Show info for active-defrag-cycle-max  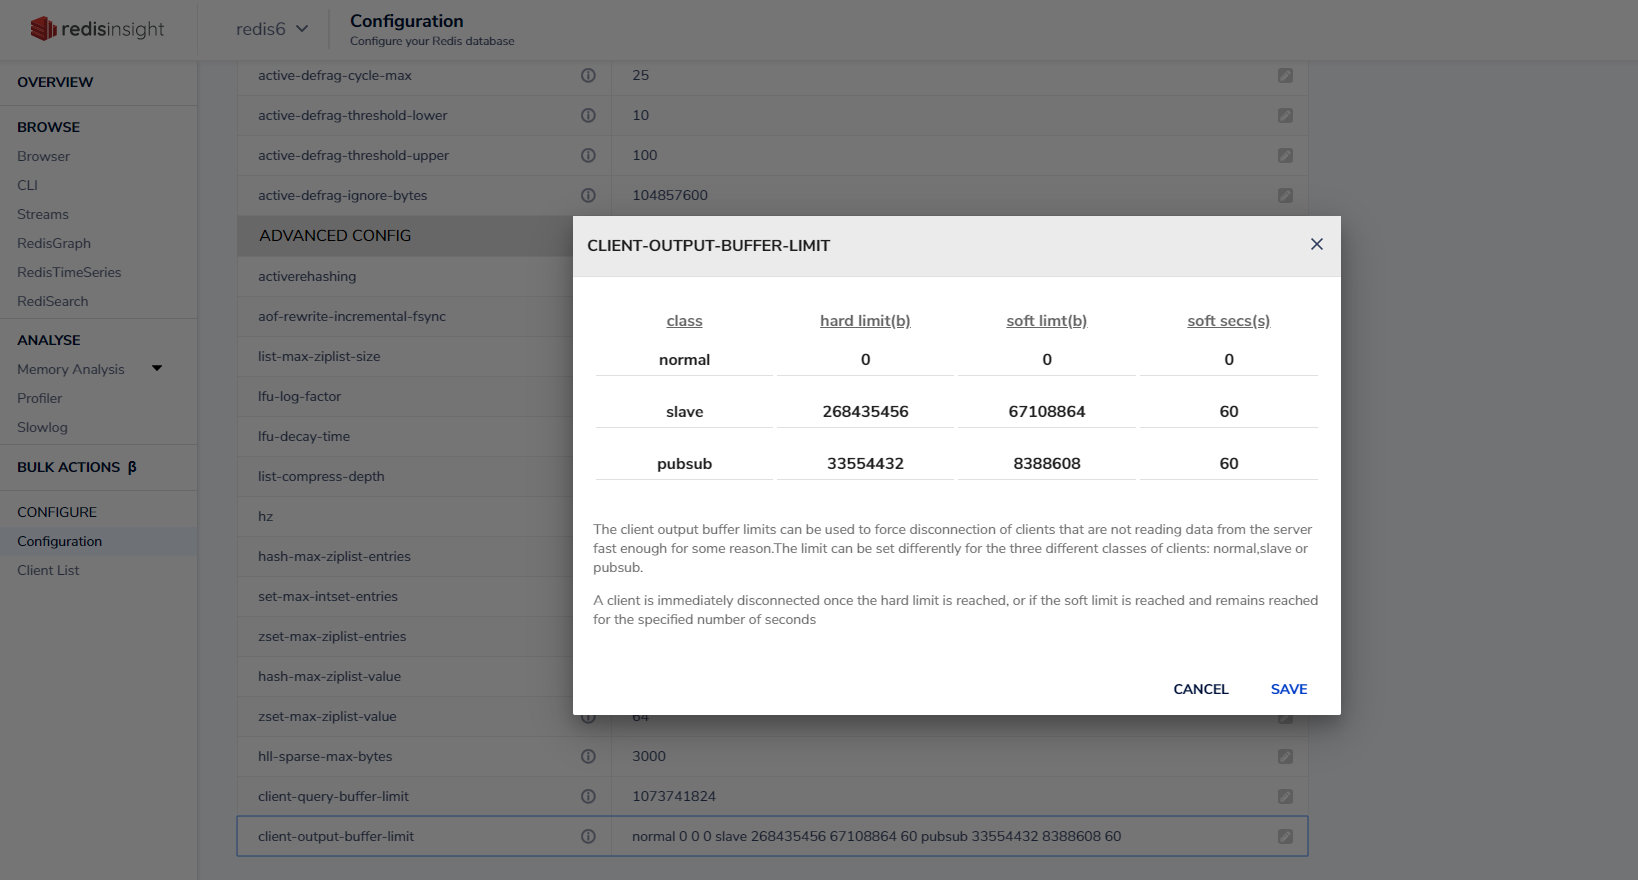click(x=588, y=75)
